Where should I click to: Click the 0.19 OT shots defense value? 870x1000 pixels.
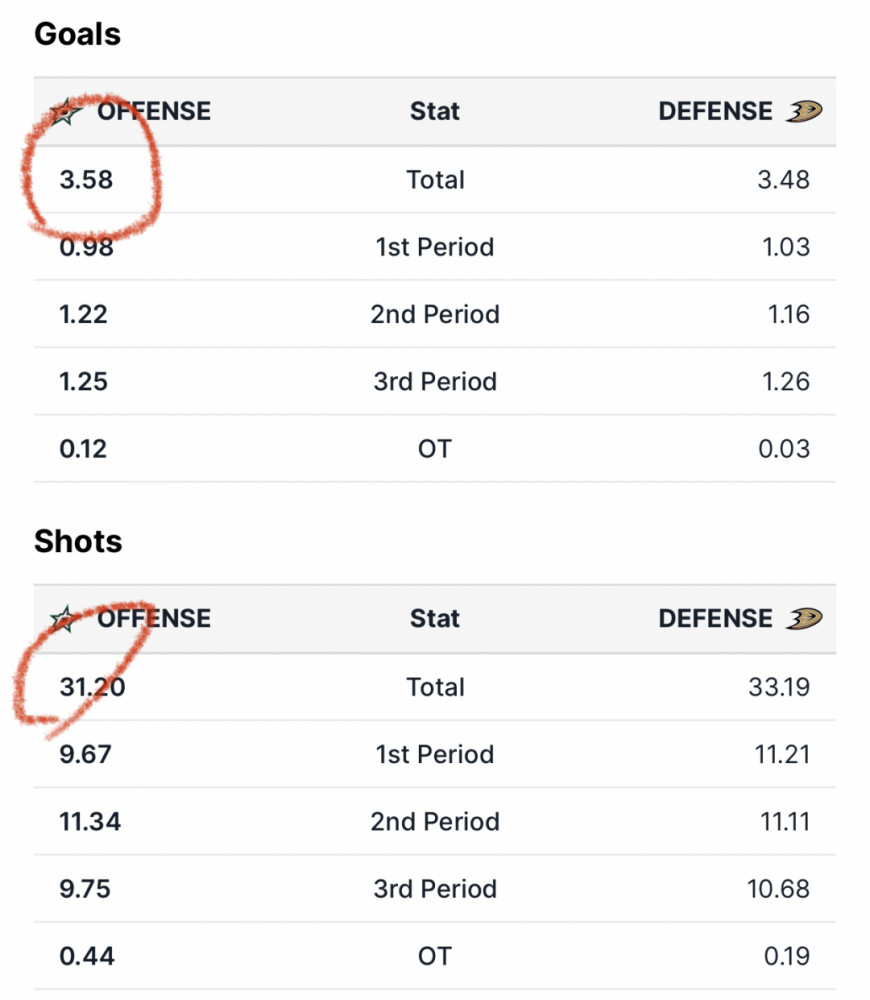pos(786,956)
